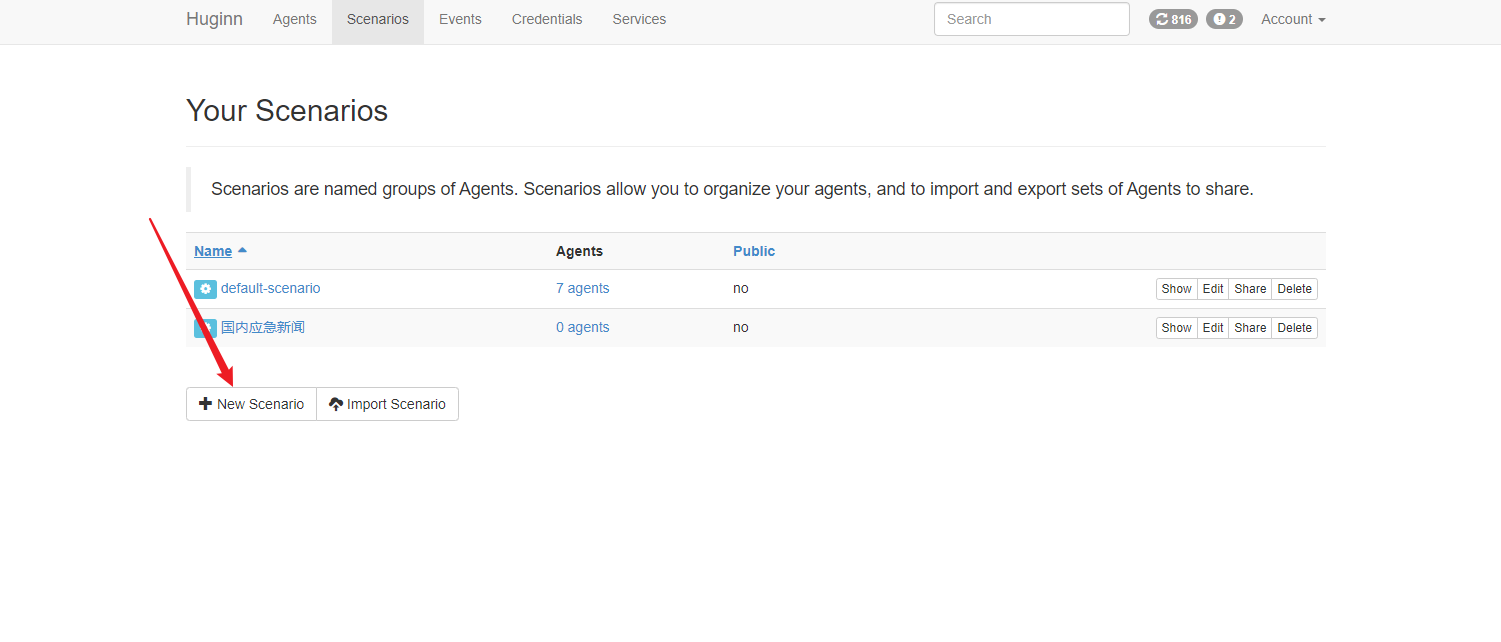The width and height of the screenshot is (1501, 642).
Task: Open the Services nav item
Action: tap(639, 19)
